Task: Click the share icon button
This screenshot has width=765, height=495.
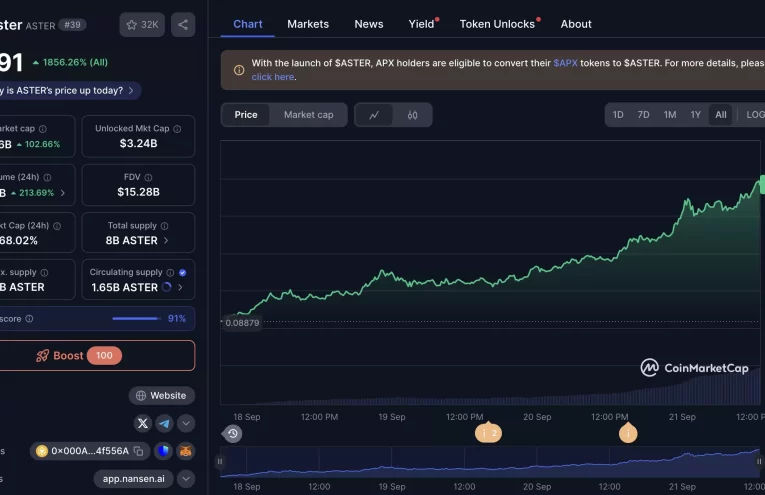Action: point(183,25)
